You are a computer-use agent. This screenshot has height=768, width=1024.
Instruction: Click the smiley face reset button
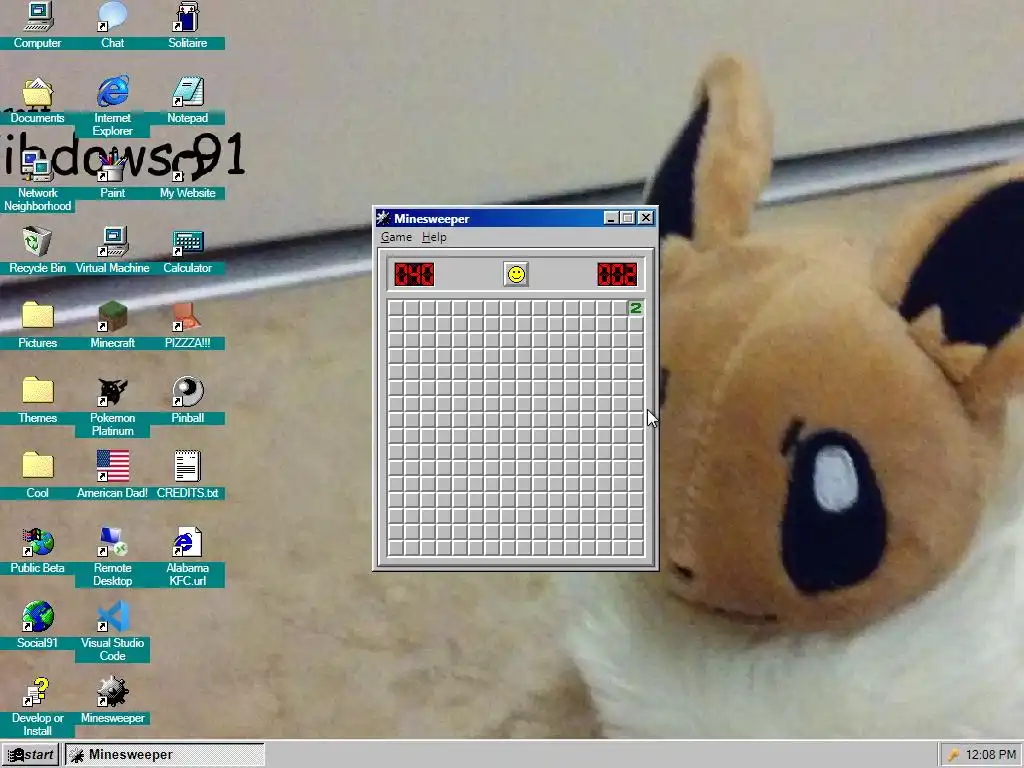516,274
